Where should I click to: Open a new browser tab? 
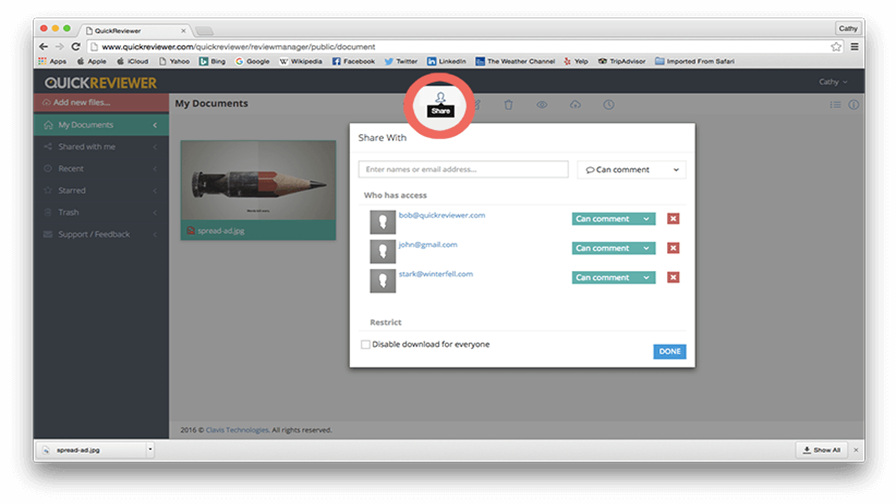(x=204, y=31)
